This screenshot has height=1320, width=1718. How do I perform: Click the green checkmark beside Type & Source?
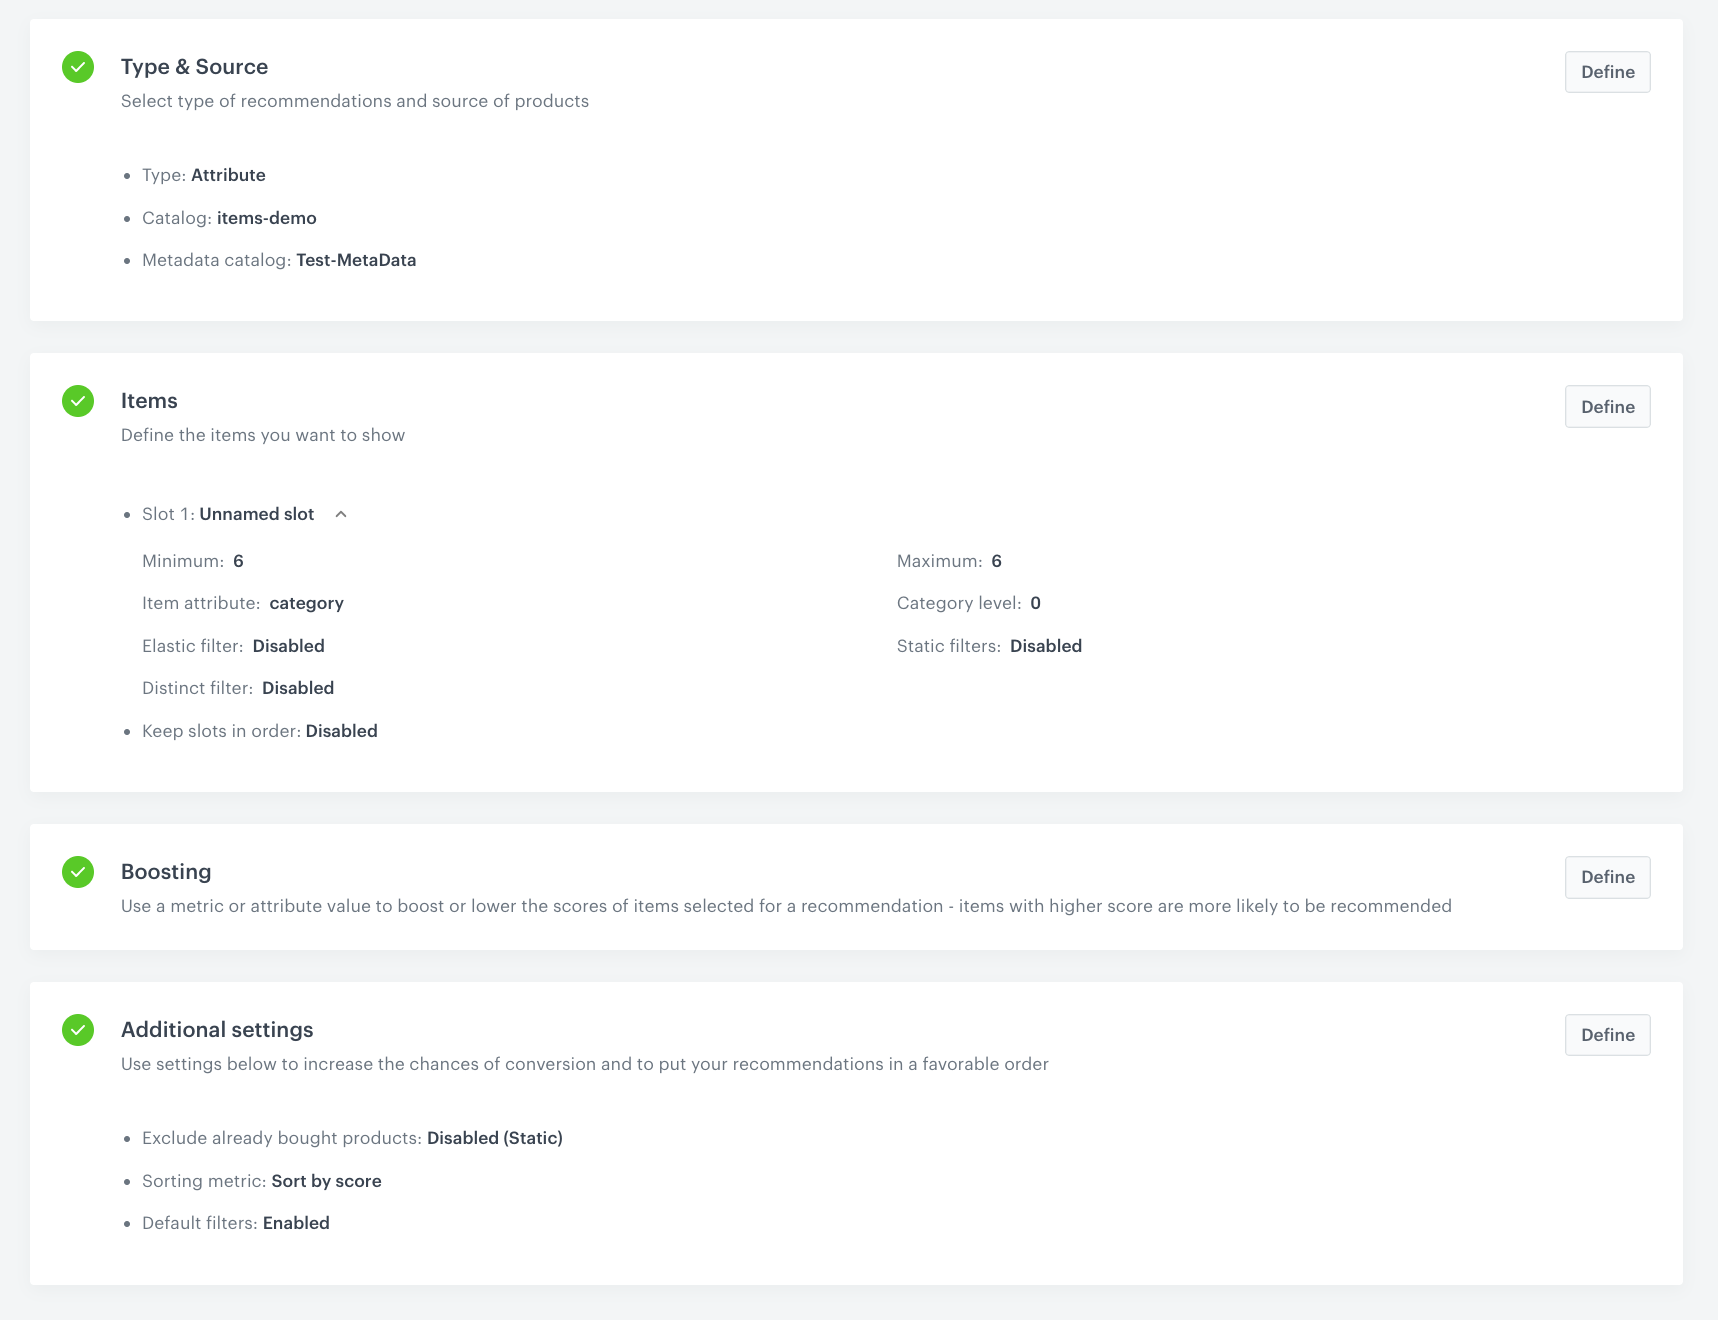[x=78, y=68]
